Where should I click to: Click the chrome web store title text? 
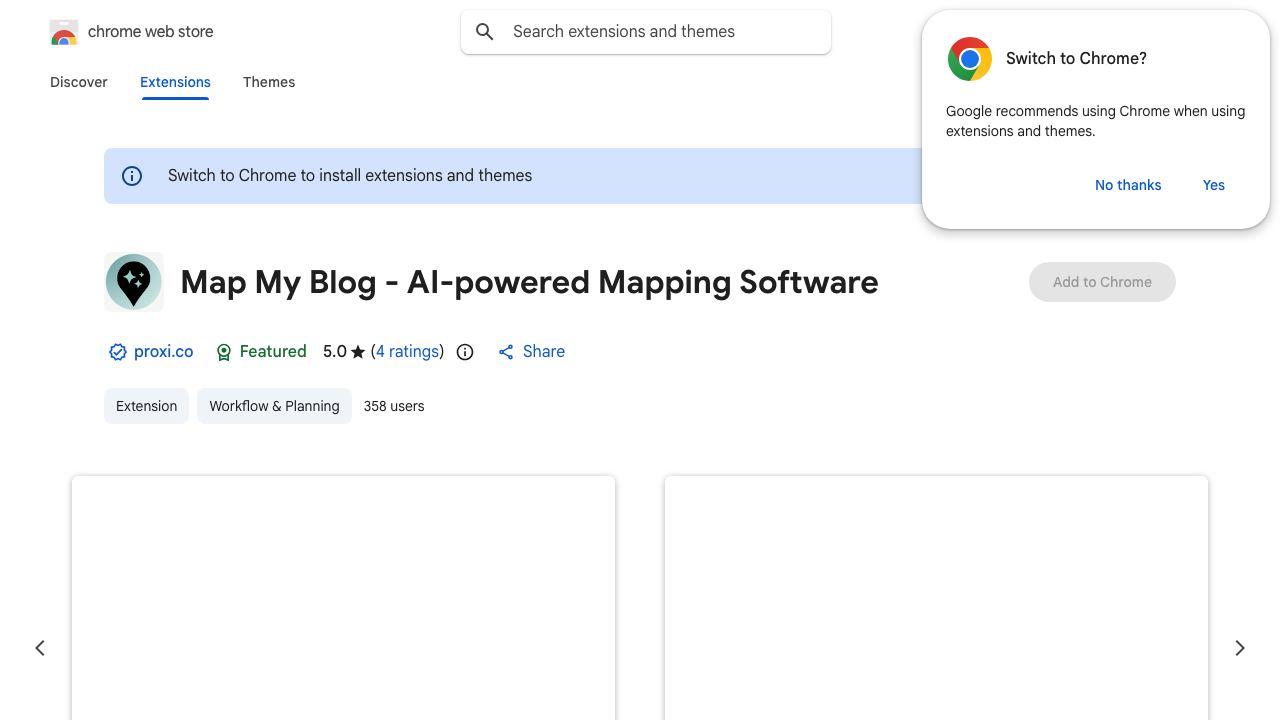(151, 32)
